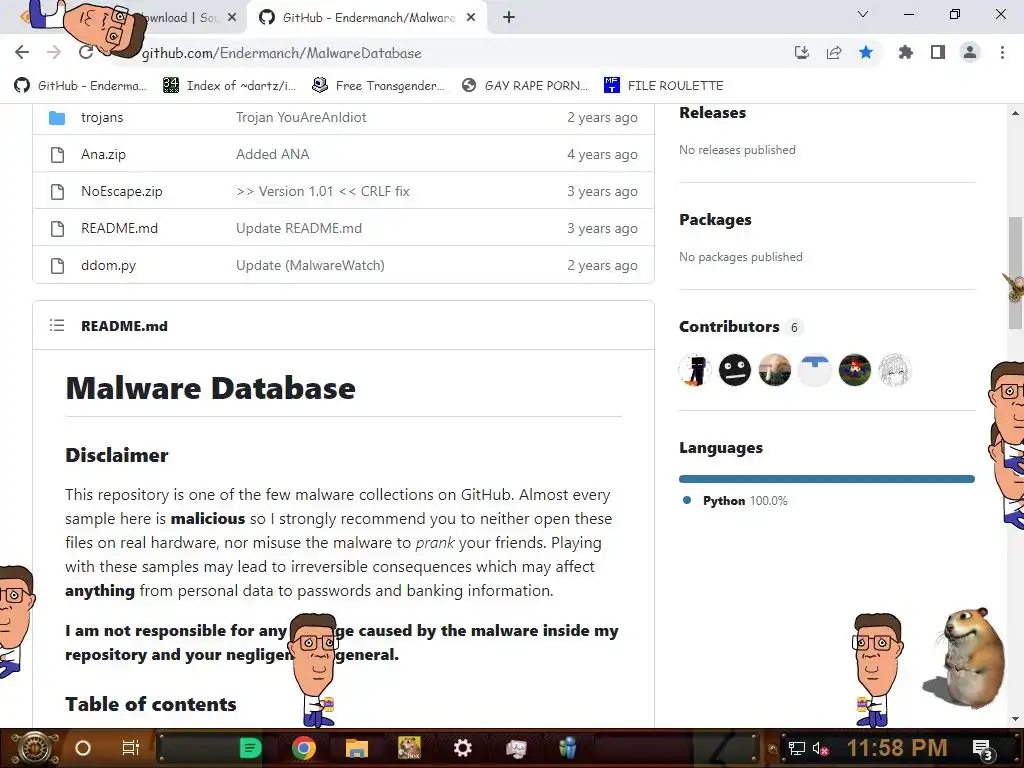Image resolution: width=1024 pixels, height=768 pixels.
Task: Open the green notes app on taskbar
Action: (250, 748)
